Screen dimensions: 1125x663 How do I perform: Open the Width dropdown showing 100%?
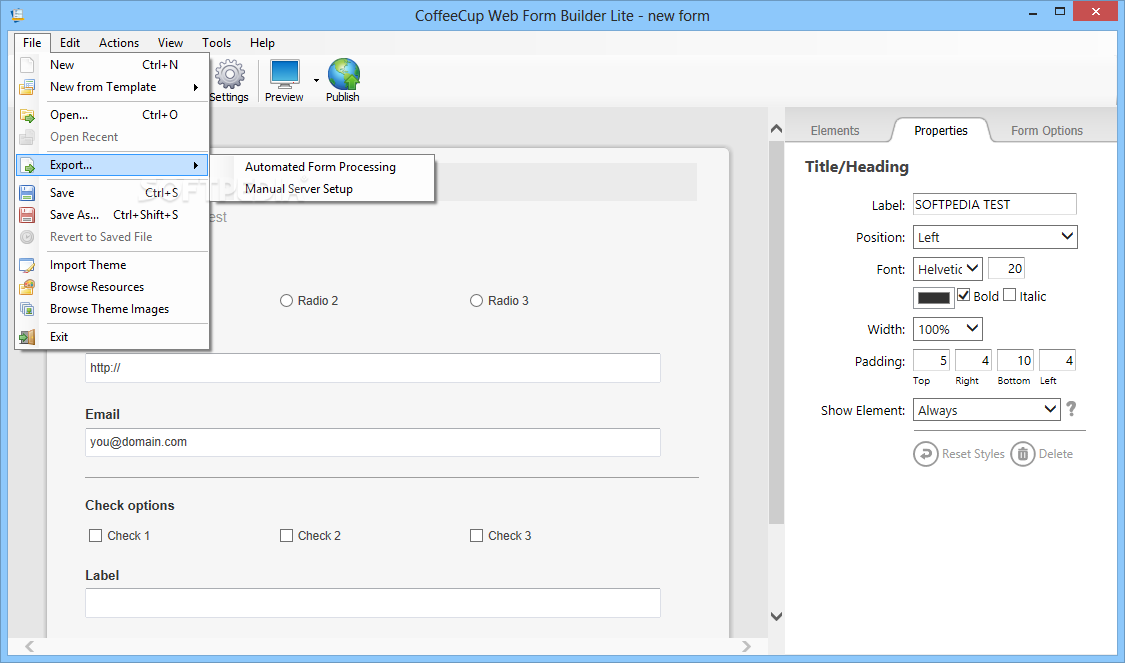coord(948,329)
